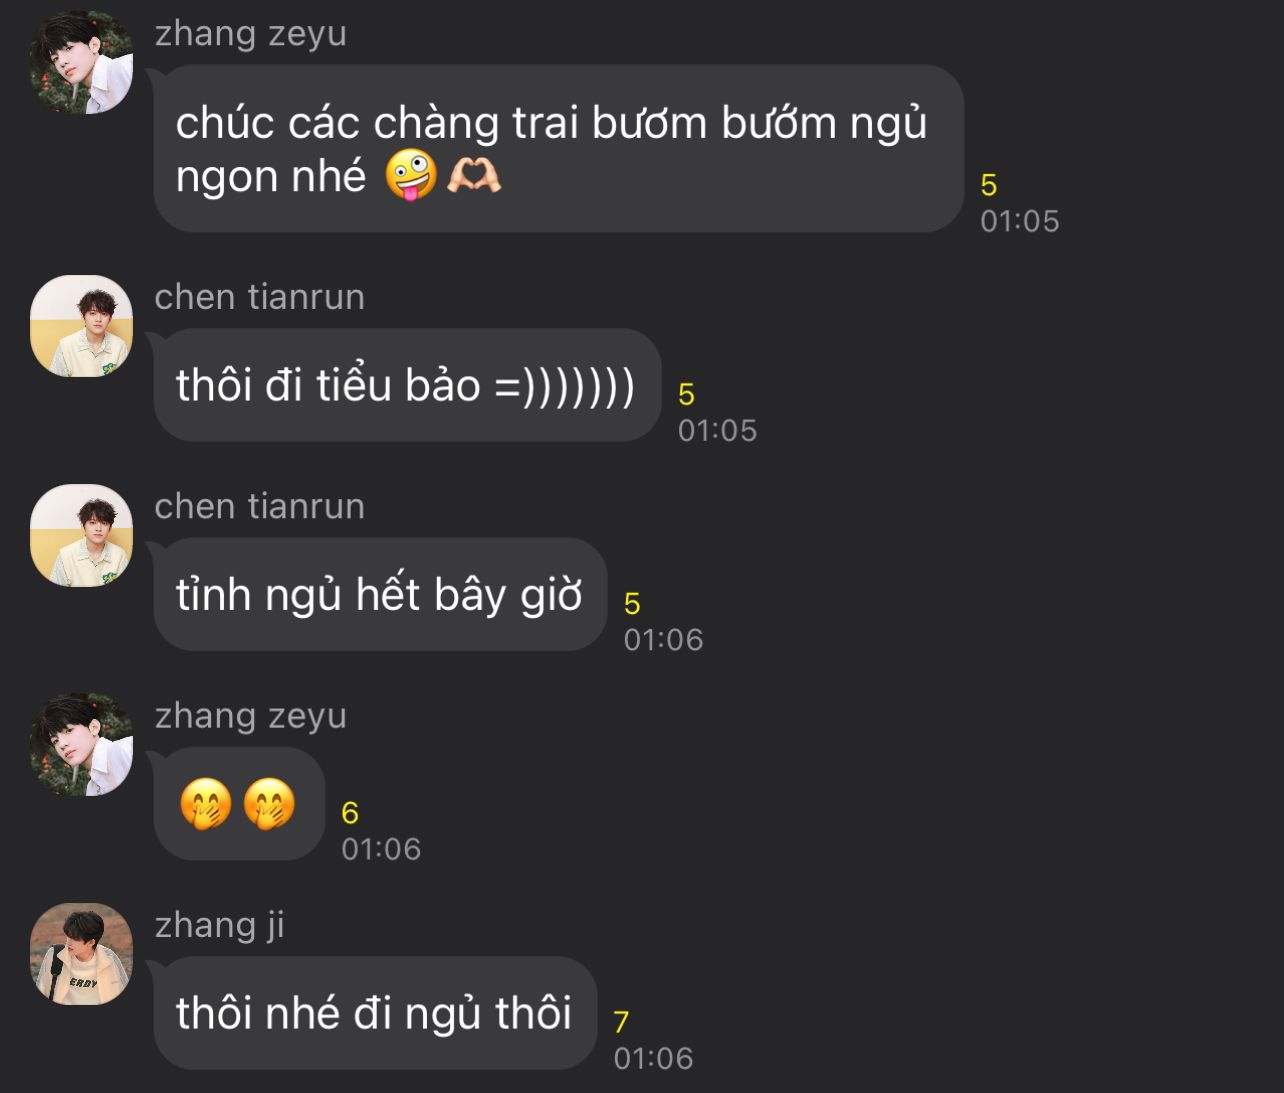Tap chen tianrun's avatar beside 'thôi đi tiểu bảo'
Viewport: 1284px width, 1093px height.
click(x=81, y=326)
